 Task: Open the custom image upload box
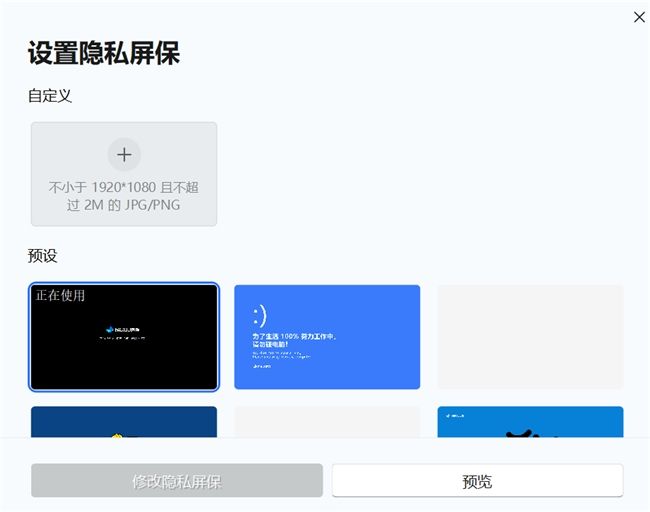(124, 174)
